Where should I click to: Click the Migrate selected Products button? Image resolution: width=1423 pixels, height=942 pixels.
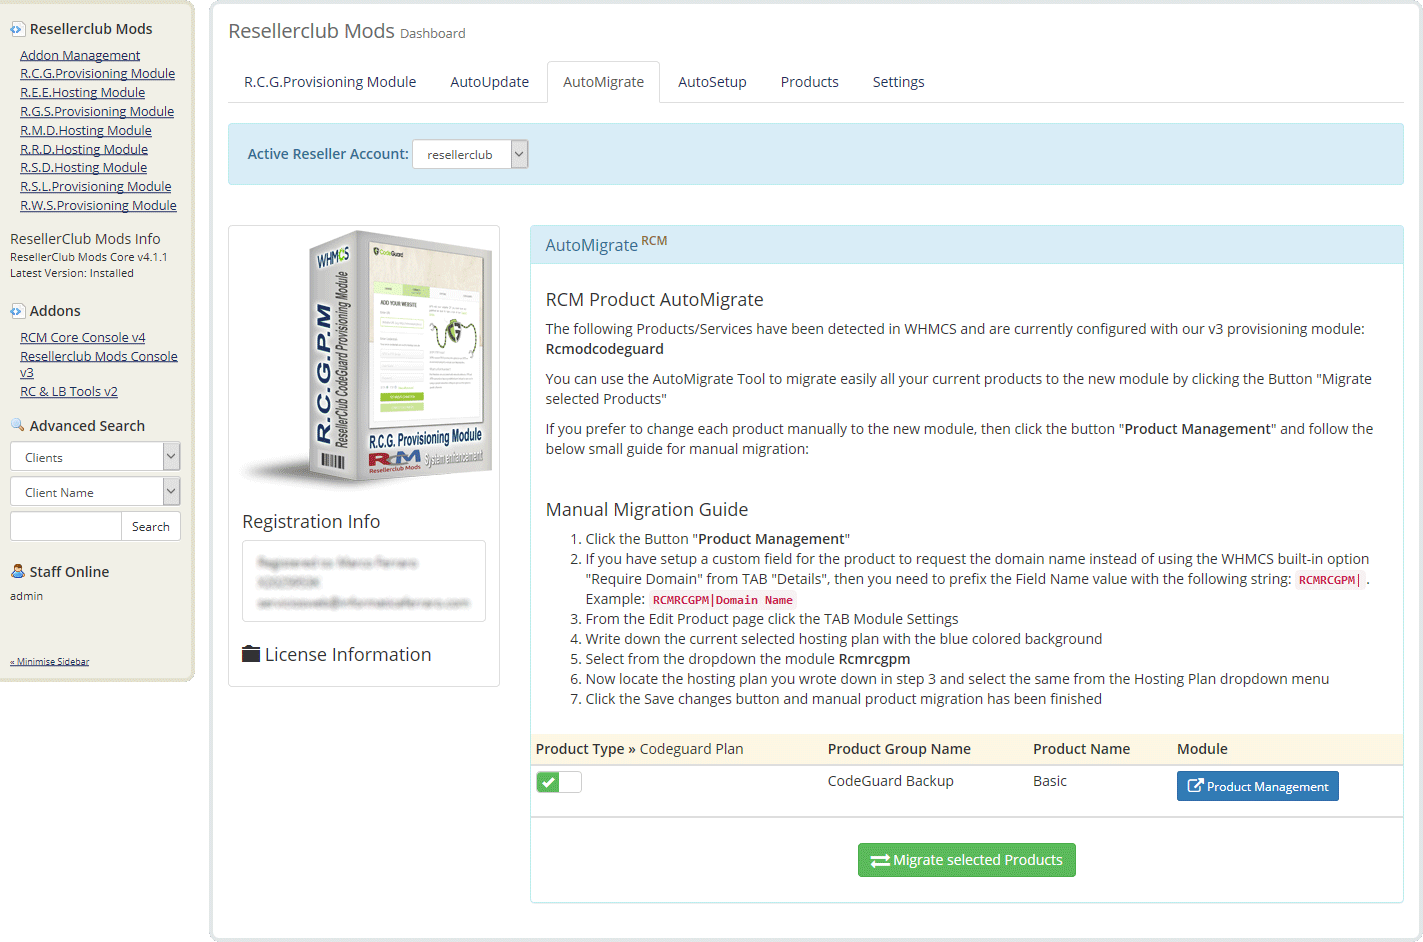tap(966, 860)
